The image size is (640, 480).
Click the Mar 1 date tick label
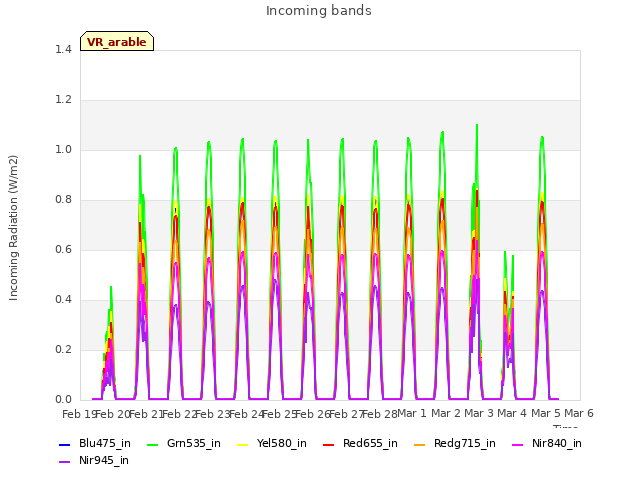pyautogui.click(x=412, y=413)
